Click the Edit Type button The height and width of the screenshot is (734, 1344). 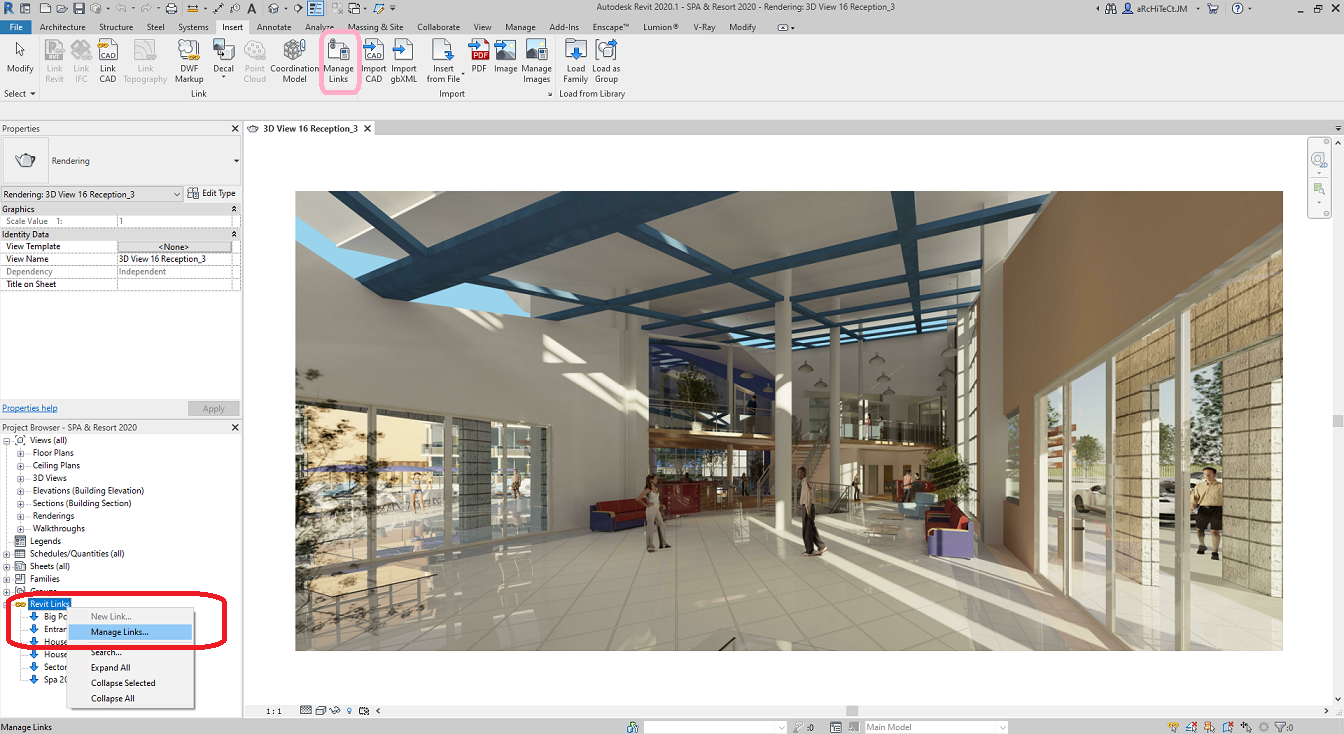click(x=213, y=194)
